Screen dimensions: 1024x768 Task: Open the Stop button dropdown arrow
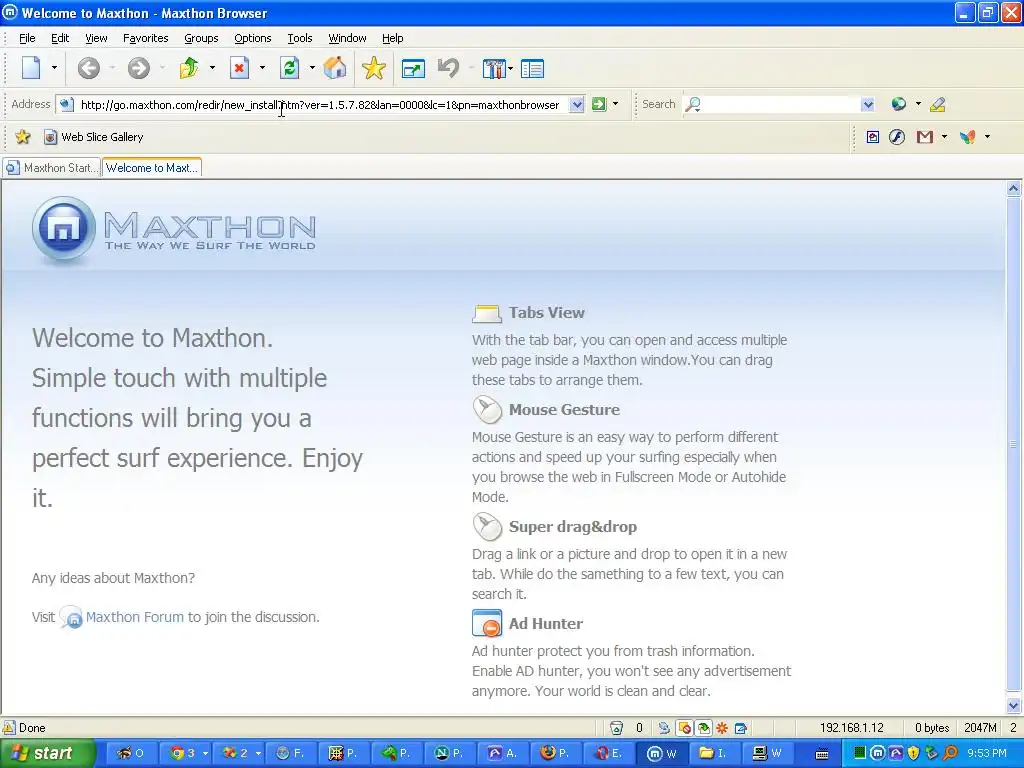tap(262, 67)
